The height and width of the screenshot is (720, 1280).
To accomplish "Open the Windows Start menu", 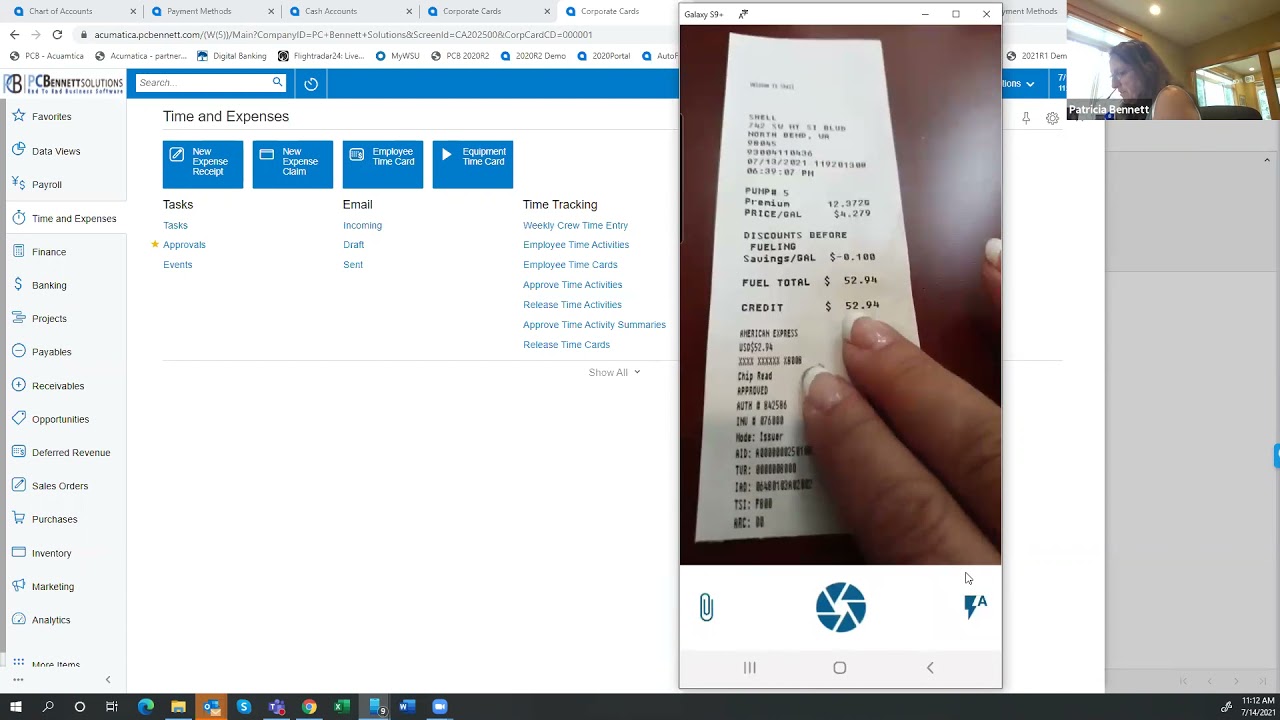I will click(x=16, y=707).
